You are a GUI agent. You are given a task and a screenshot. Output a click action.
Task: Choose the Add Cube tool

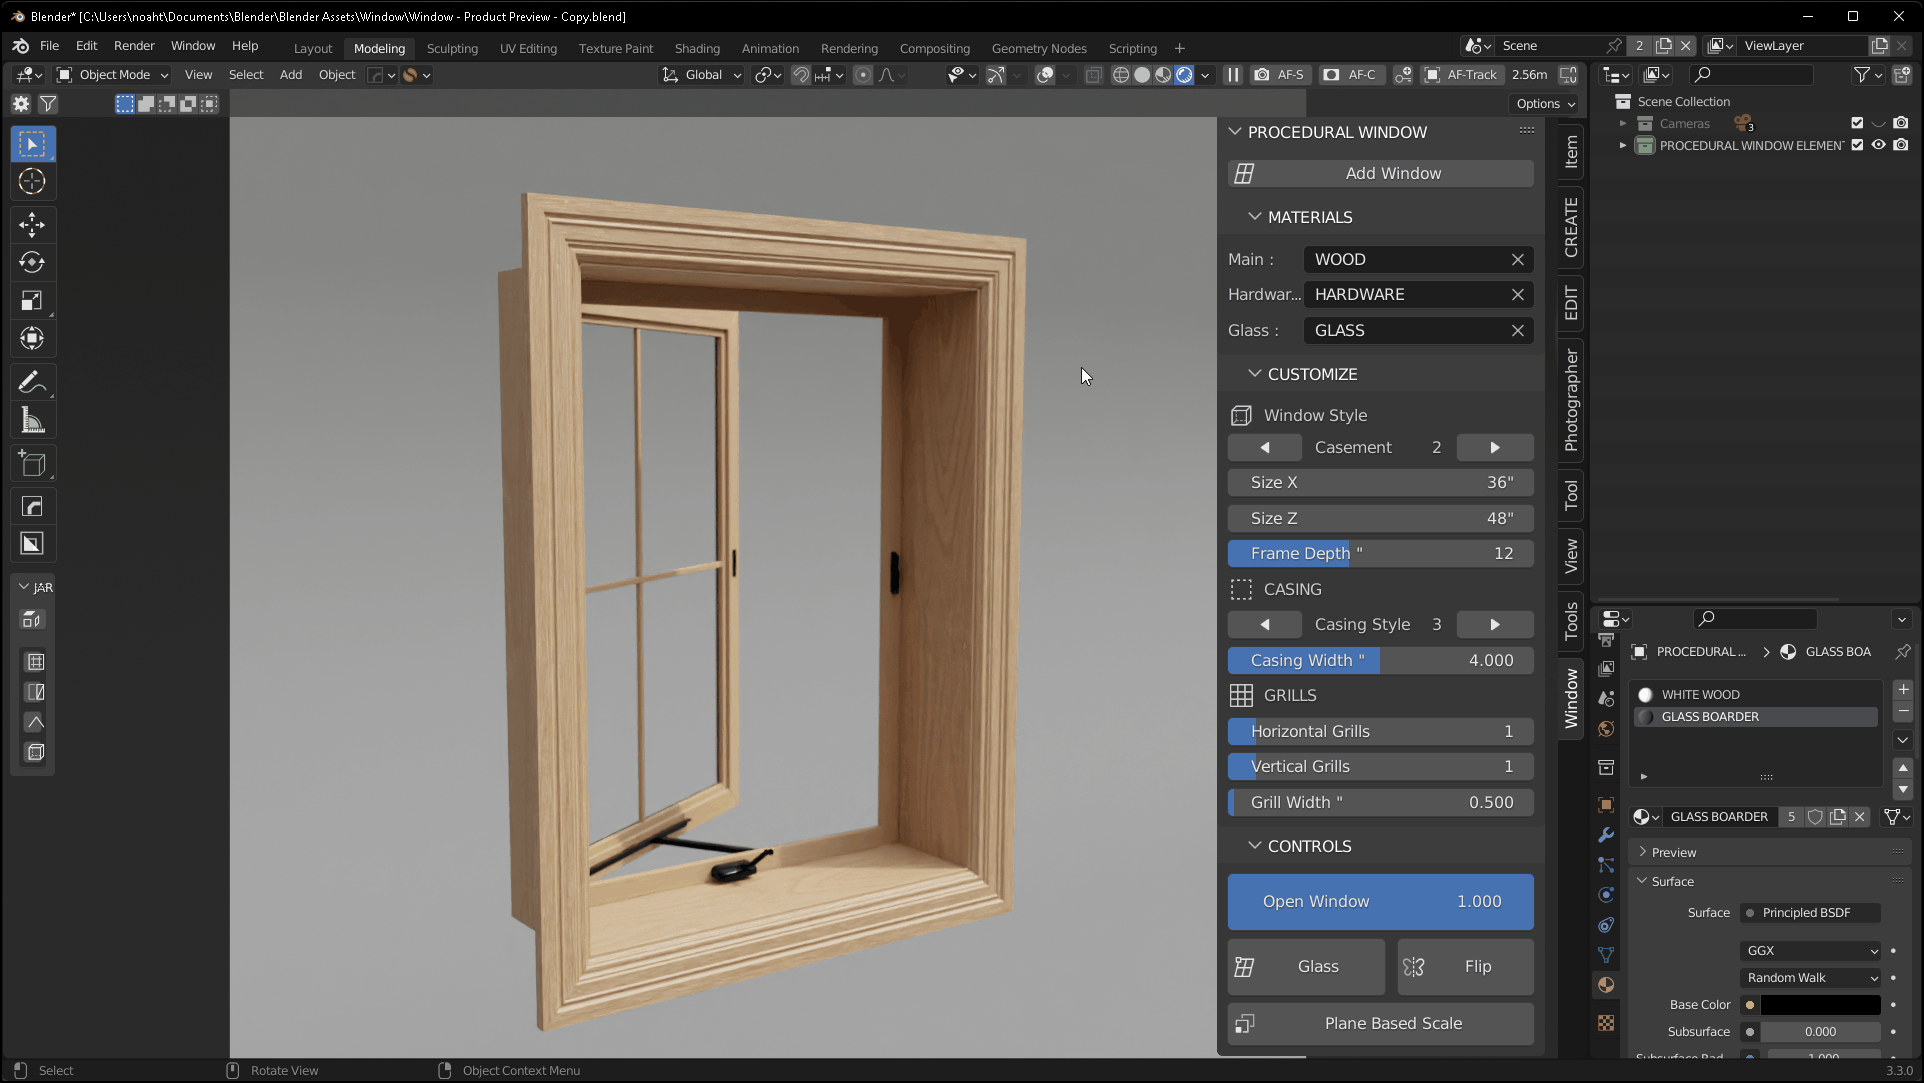tap(32, 464)
